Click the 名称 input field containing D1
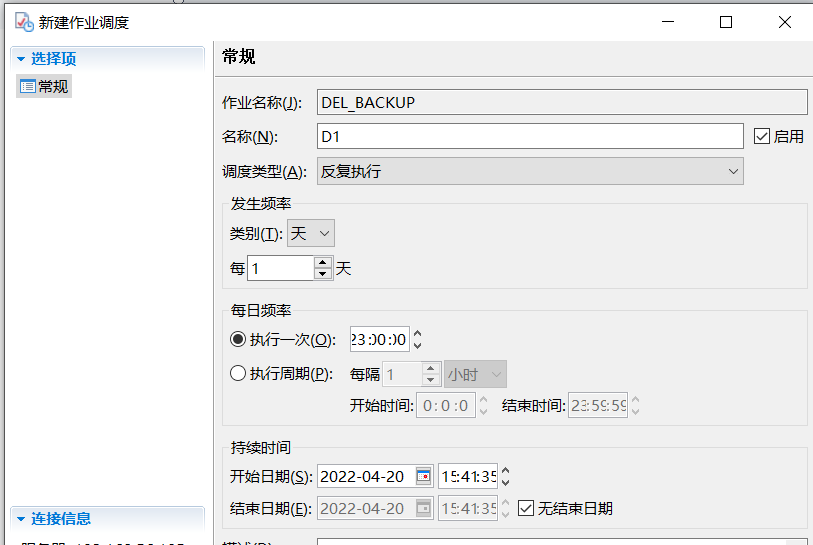The image size is (813, 545). click(530, 136)
